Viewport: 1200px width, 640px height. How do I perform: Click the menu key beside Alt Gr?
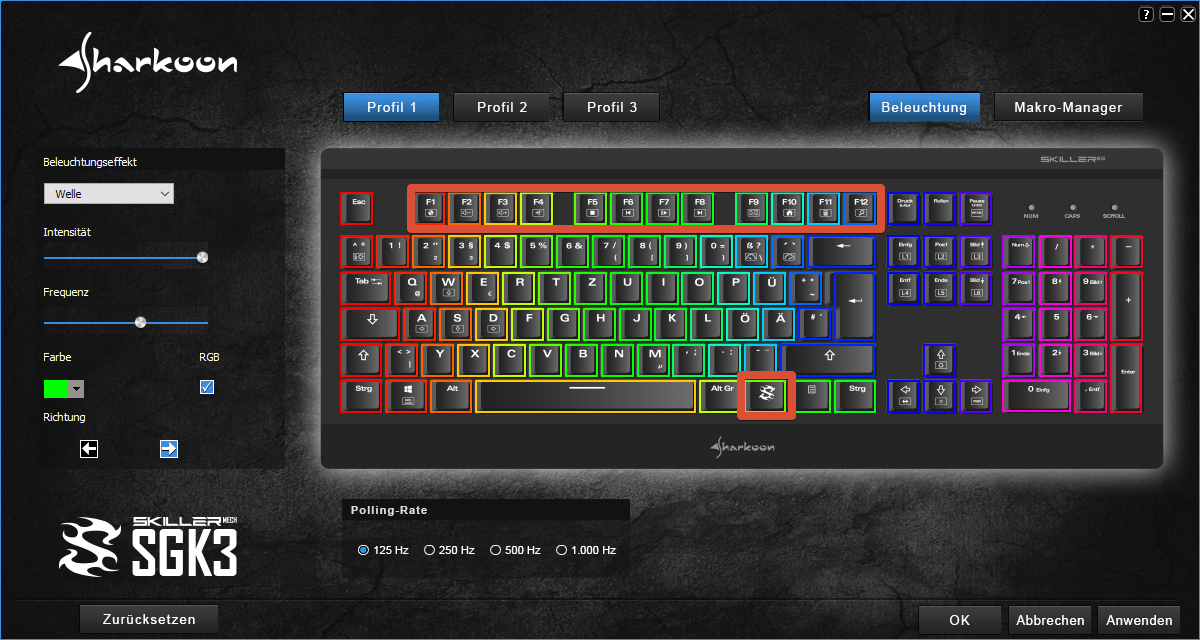tap(812, 395)
